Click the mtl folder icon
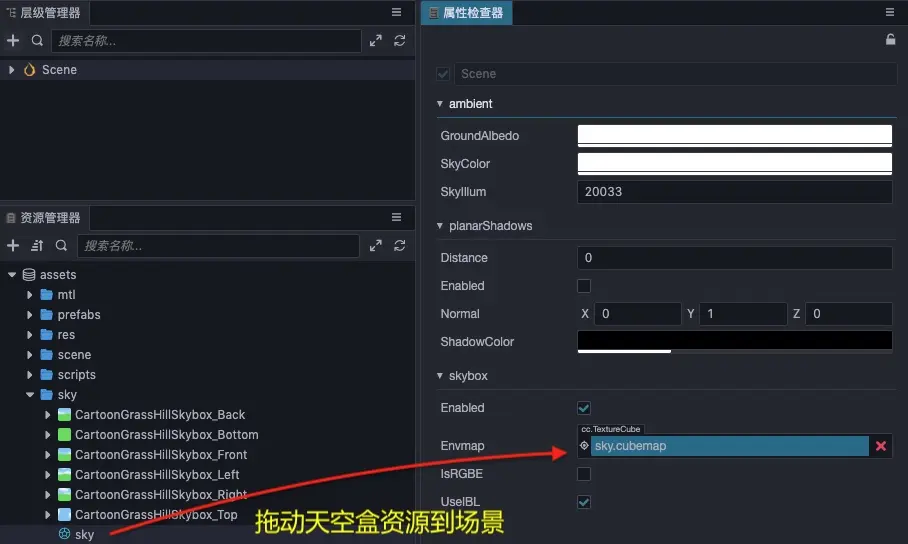The height and width of the screenshot is (544, 908). click(x=47, y=294)
